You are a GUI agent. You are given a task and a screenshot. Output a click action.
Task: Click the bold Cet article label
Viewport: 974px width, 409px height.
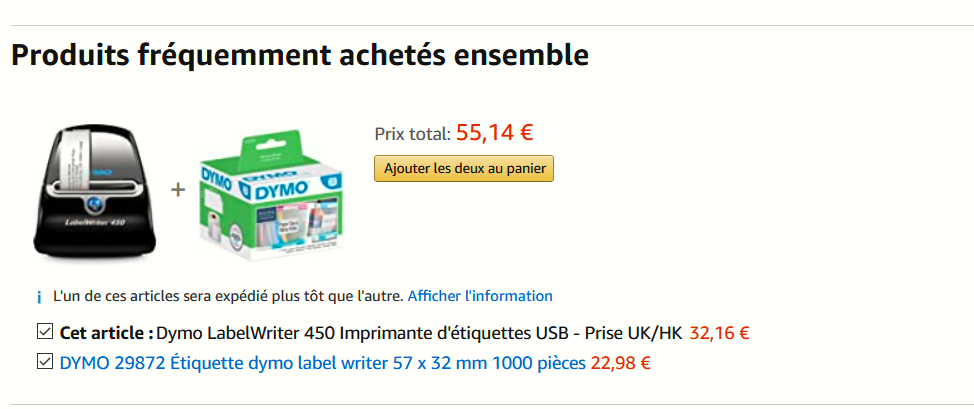pyautogui.click(x=106, y=333)
